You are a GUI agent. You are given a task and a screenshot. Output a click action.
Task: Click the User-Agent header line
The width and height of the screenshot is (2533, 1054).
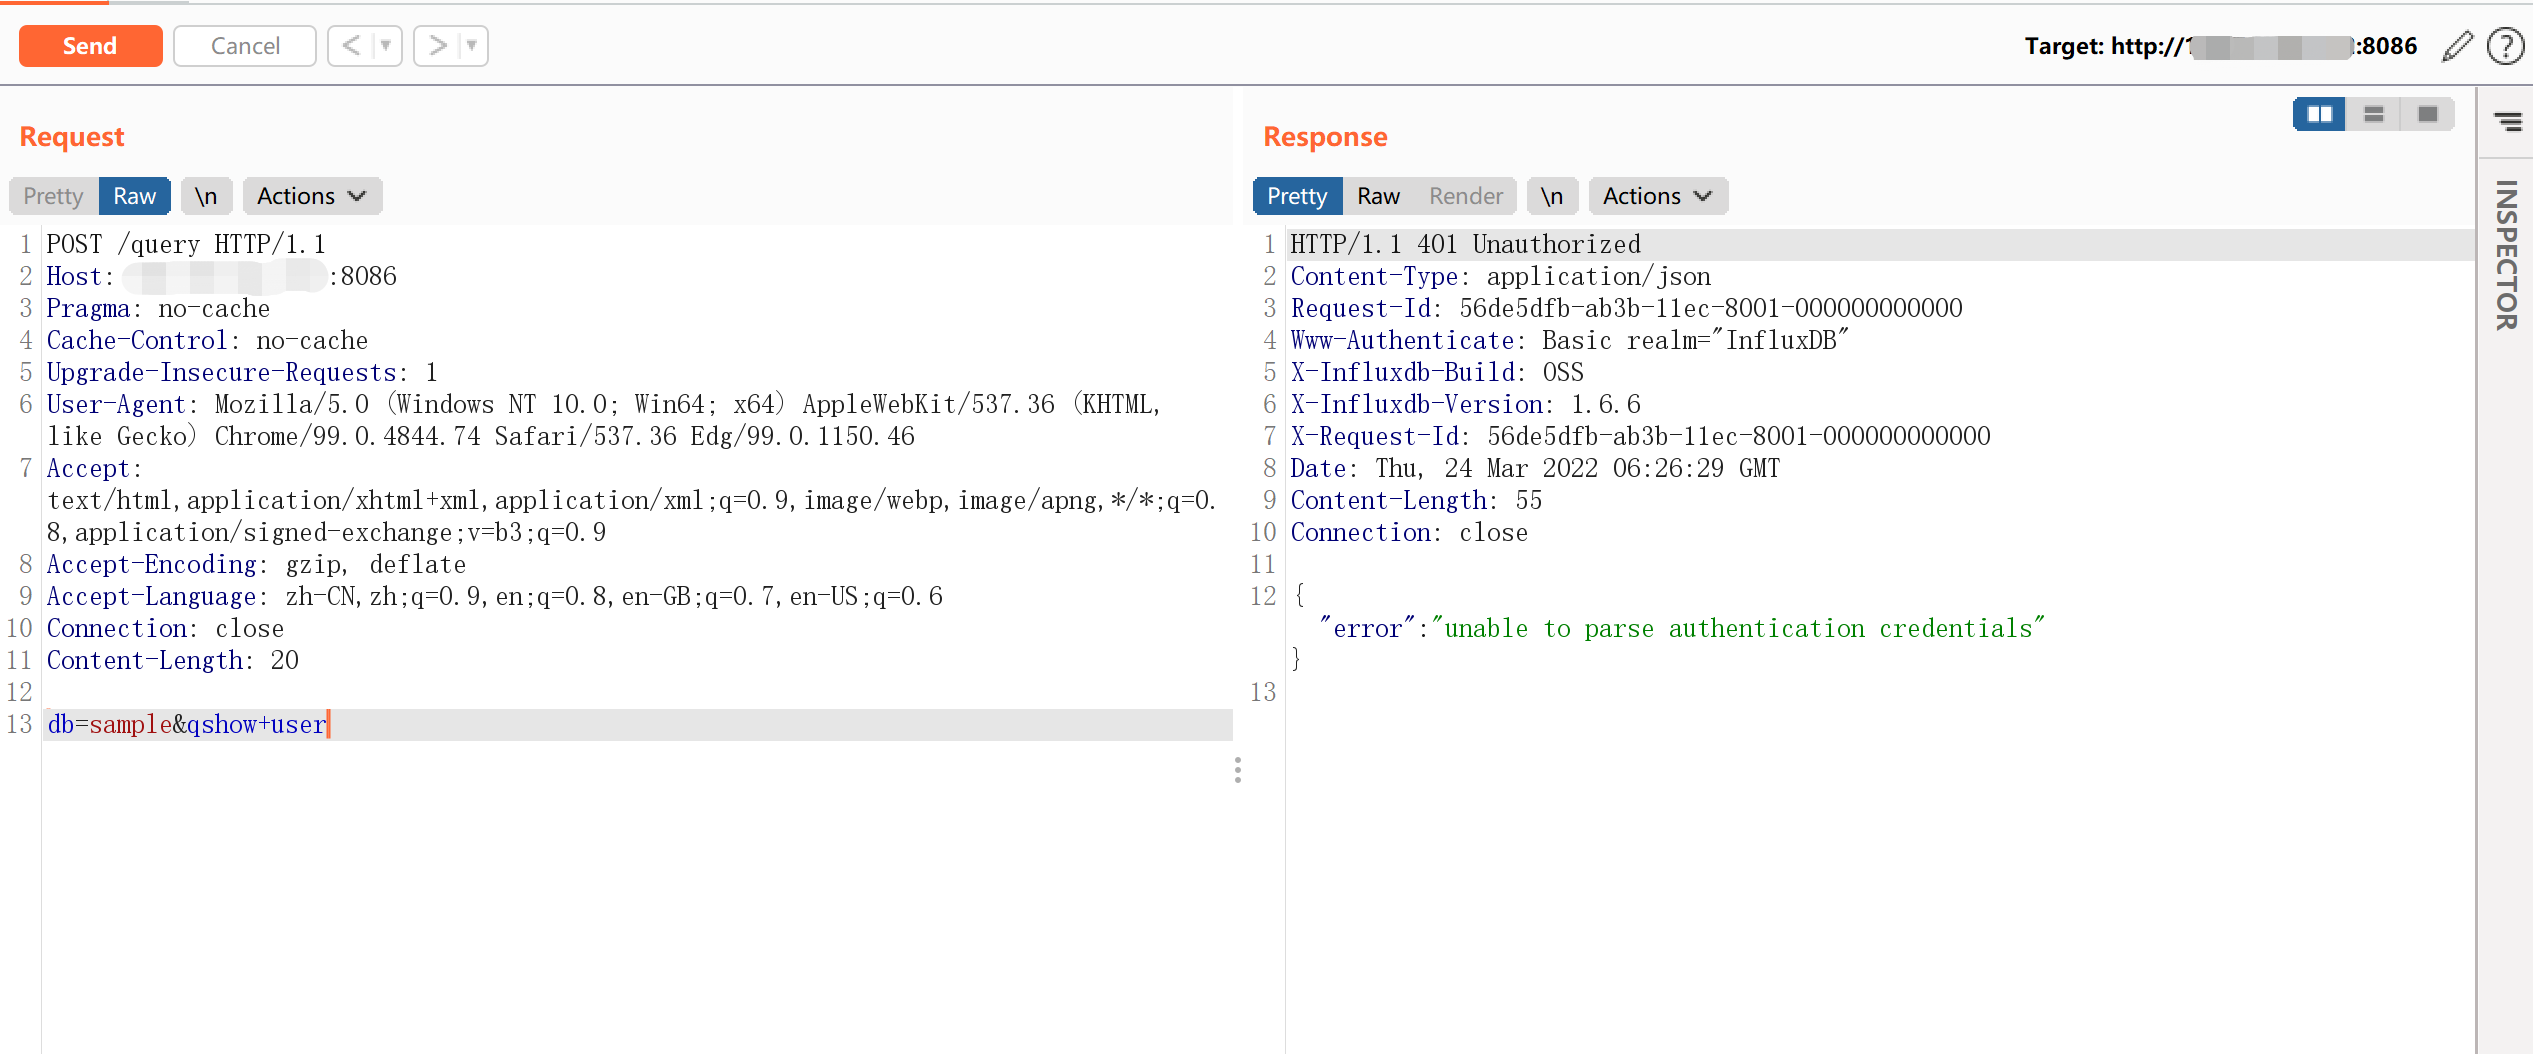click(x=603, y=421)
